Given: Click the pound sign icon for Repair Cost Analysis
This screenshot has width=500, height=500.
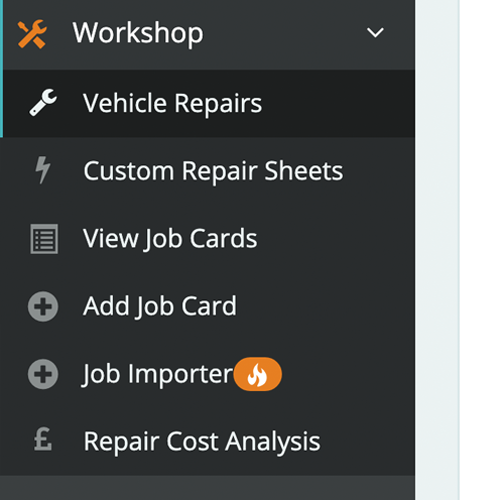Looking at the screenshot, I should (x=43, y=440).
